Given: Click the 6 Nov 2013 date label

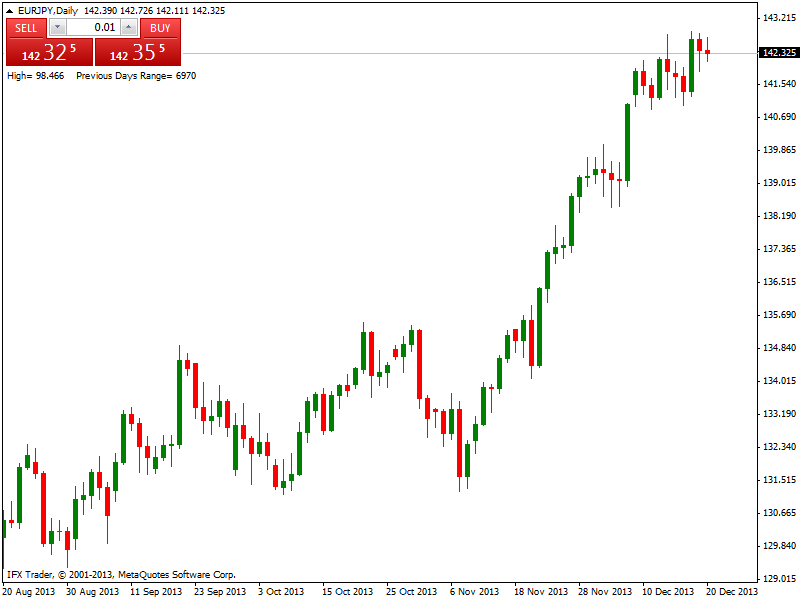Looking at the screenshot, I should 474,592.
